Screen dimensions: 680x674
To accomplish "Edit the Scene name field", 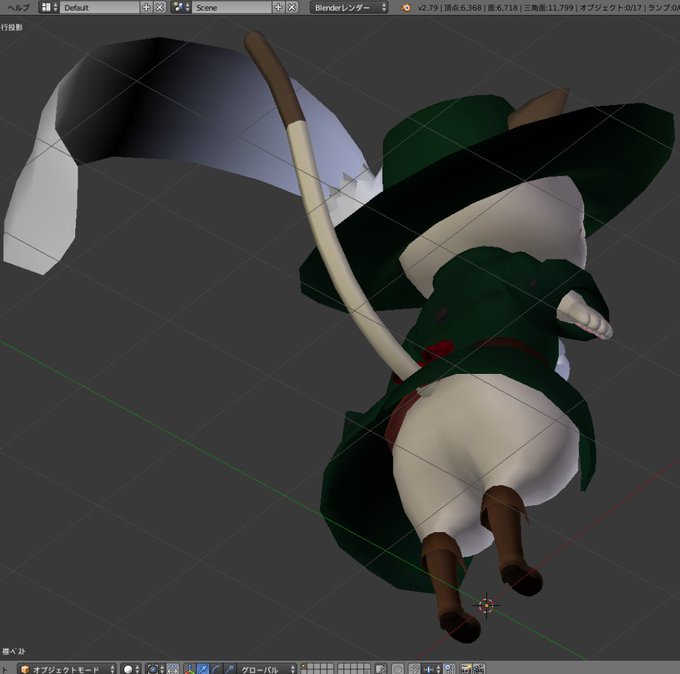I will pyautogui.click(x=231, y=7).
